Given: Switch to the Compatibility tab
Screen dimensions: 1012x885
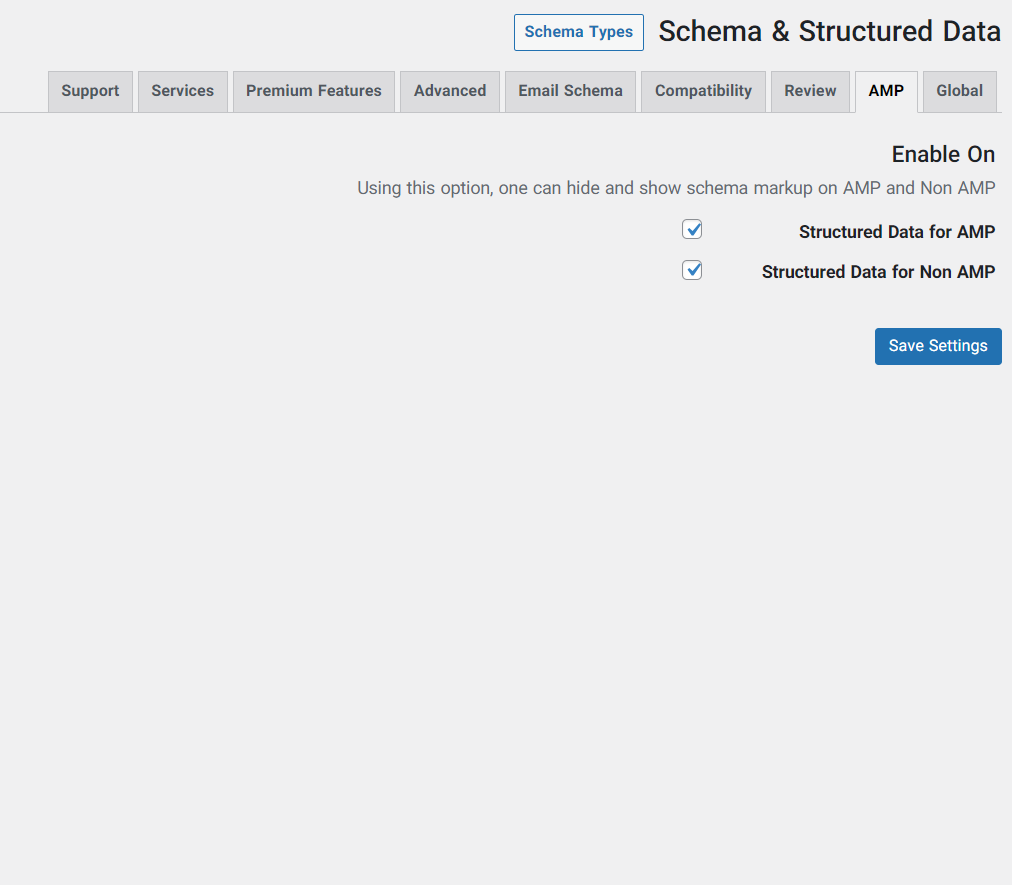Looking at the screenshot, I should coord(703,91).
